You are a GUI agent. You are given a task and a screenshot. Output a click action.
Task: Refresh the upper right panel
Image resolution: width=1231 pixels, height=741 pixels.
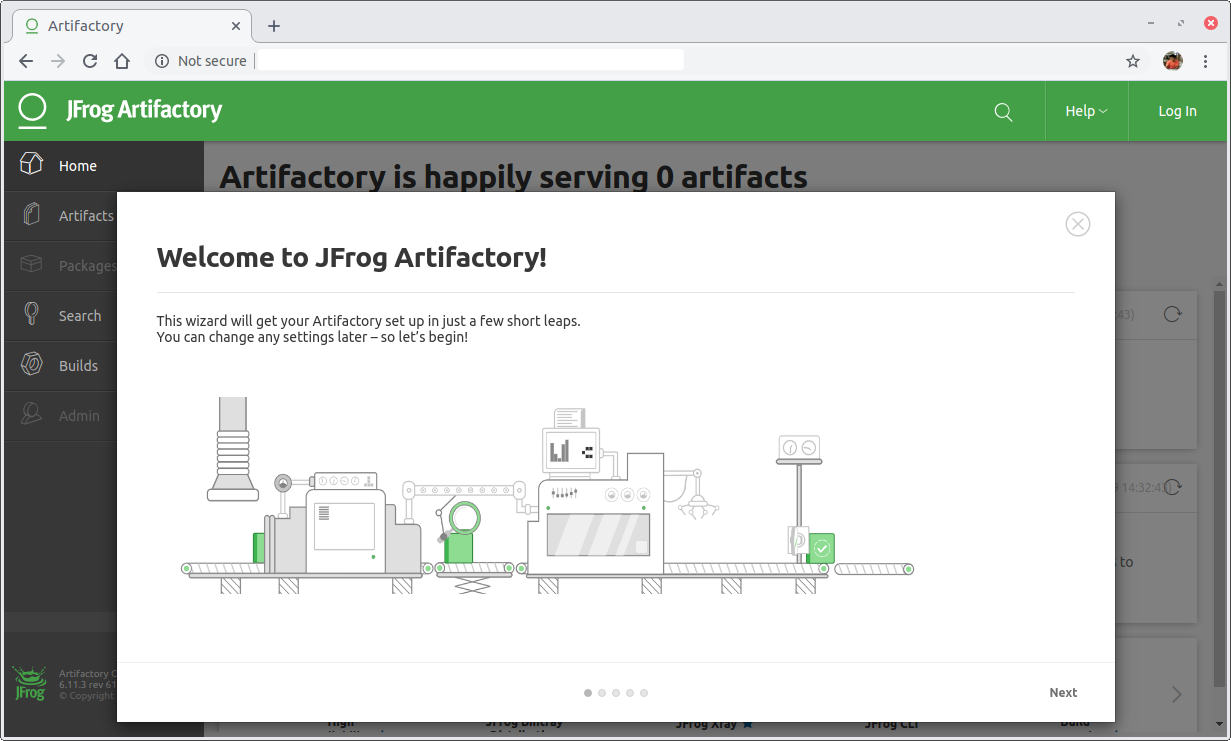pyautogui.click(x=1172, y=315)
